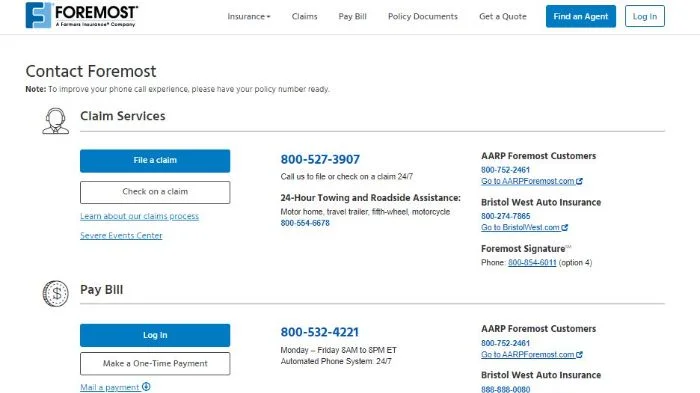Viewport: 700px width, 393px height.
Task: Call claims number 800-527-3907
Action: [x=320, y=159]
